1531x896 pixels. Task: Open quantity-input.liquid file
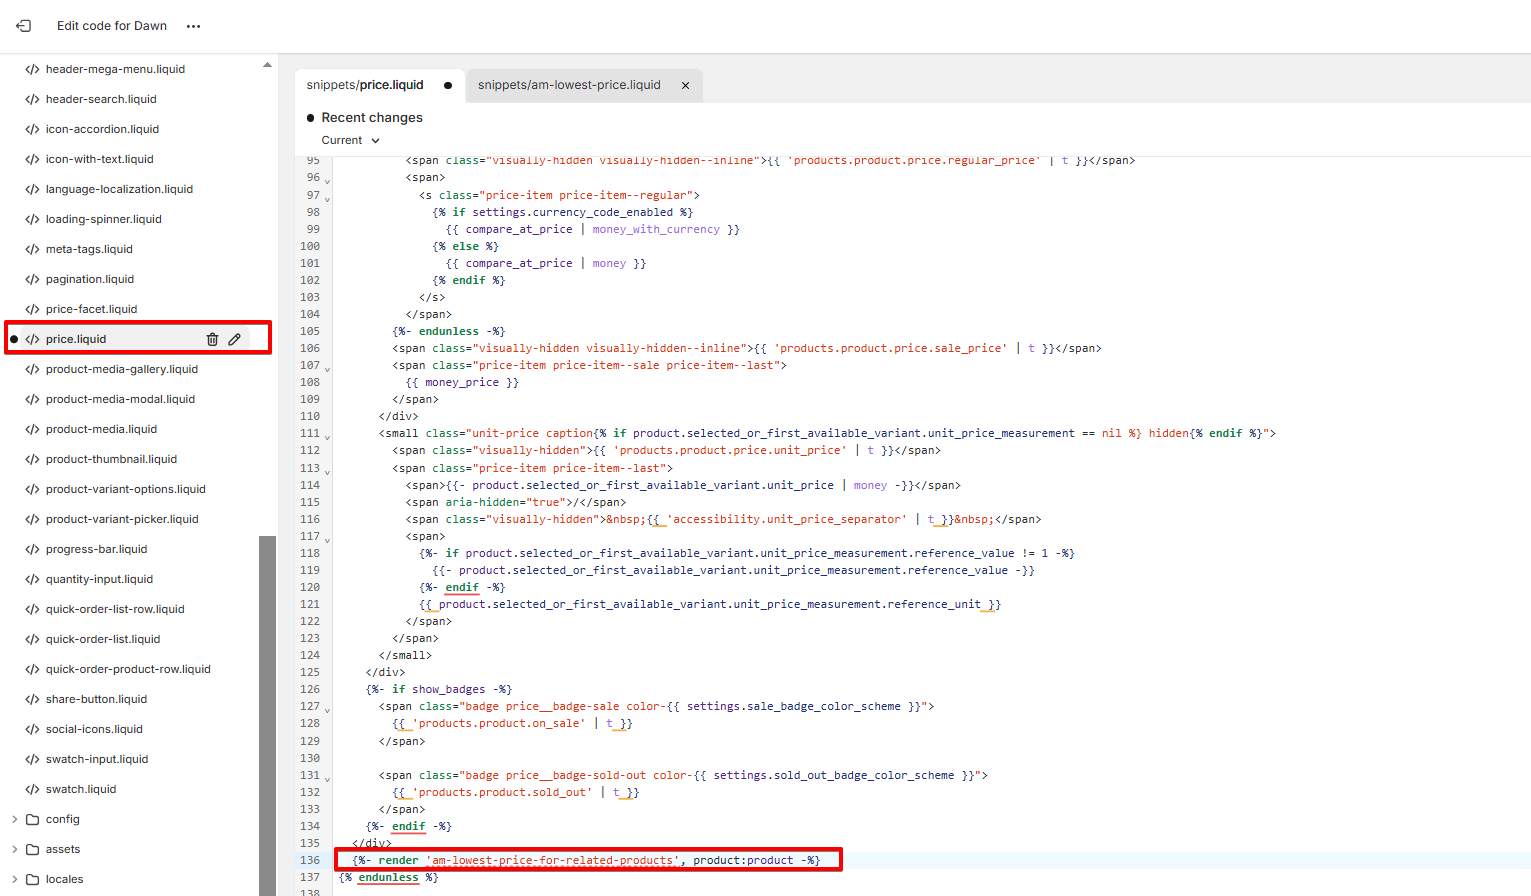[x=99, y=579]
